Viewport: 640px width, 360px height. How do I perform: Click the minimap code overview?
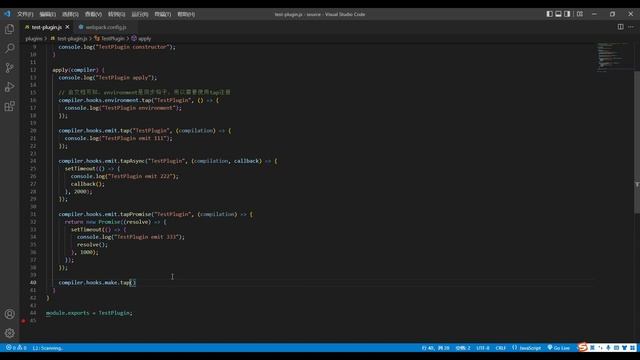click(612, 57)
